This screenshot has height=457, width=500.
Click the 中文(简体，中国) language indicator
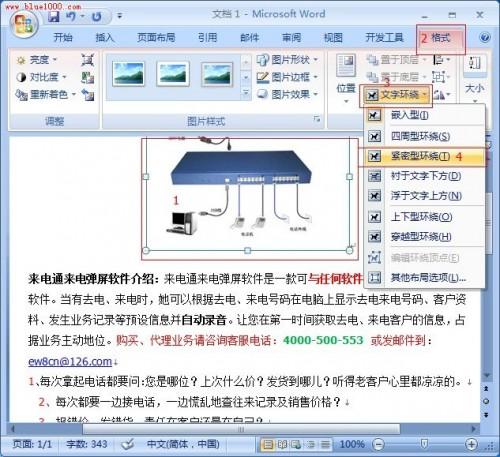click(183, 444)
